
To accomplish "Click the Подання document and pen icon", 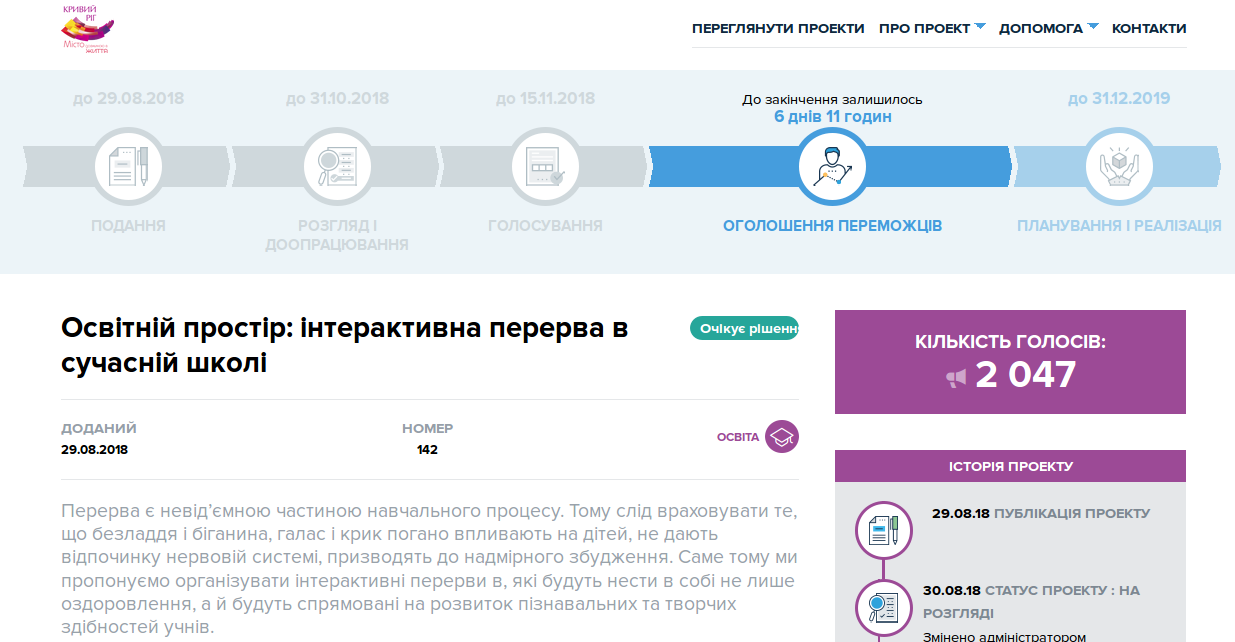I will click(128, 166).
